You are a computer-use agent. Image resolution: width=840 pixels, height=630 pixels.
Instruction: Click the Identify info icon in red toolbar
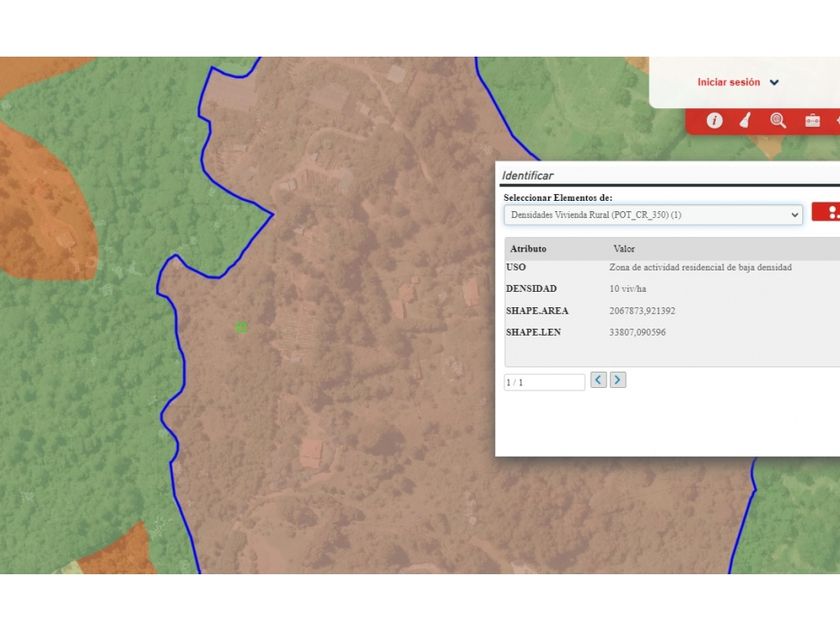(714, 121)
